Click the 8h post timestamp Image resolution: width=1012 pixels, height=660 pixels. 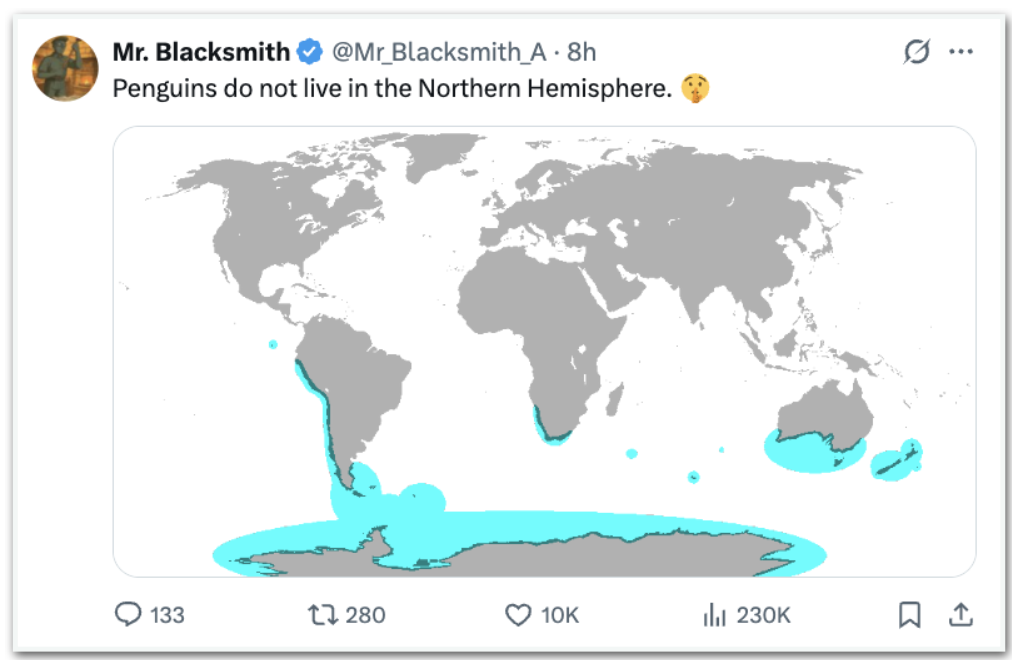582,52
